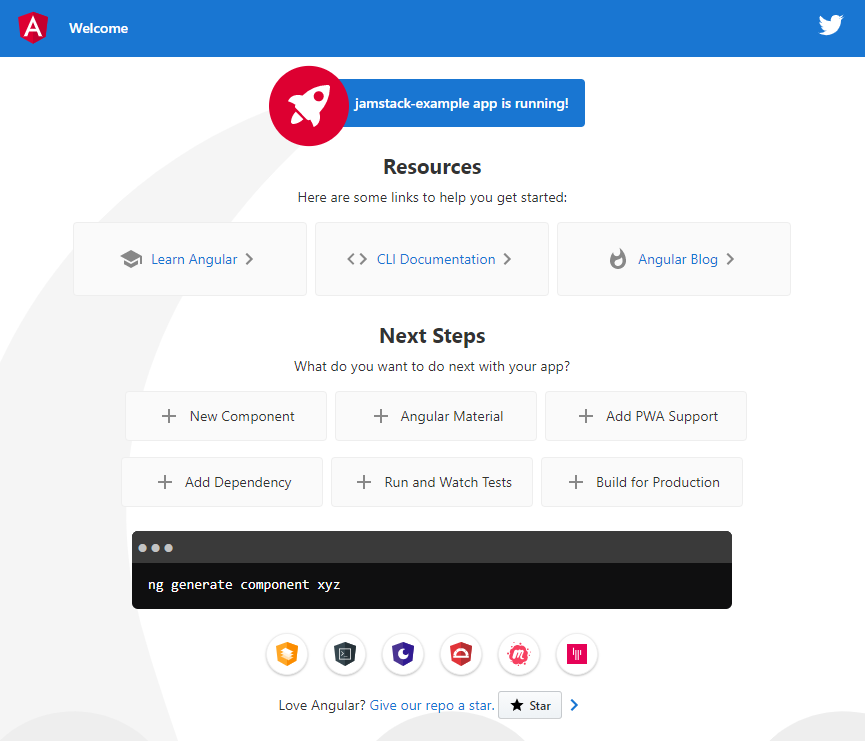Screen dimensions: 865x741
Task: Open the magenta Gitter square icon
Action: pyautogui.click(x=576, y=654)
